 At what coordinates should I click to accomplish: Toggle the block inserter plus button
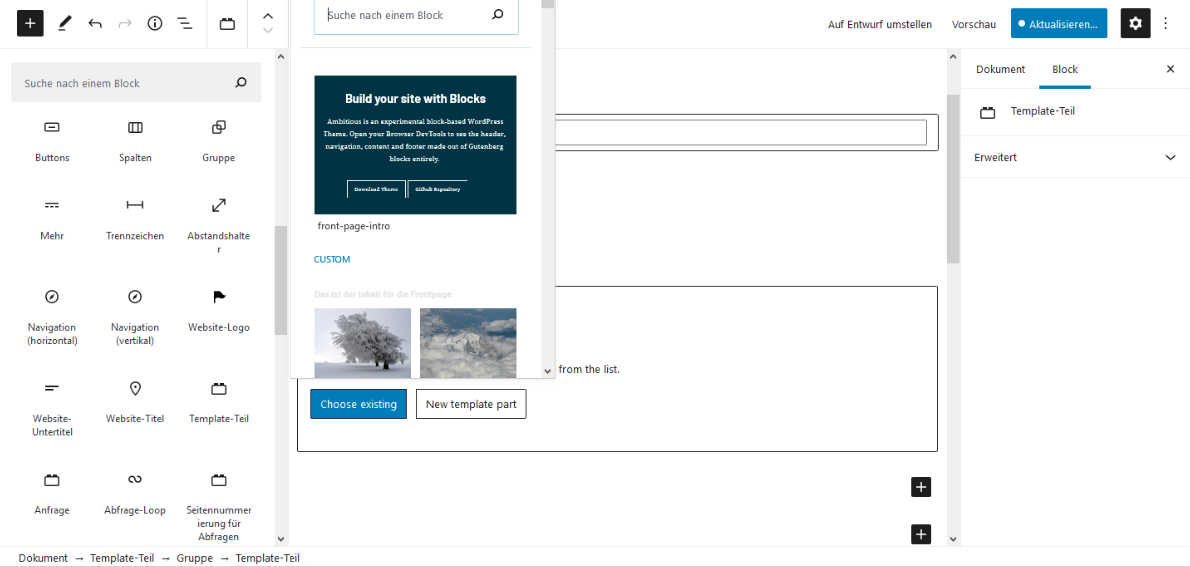30,23
